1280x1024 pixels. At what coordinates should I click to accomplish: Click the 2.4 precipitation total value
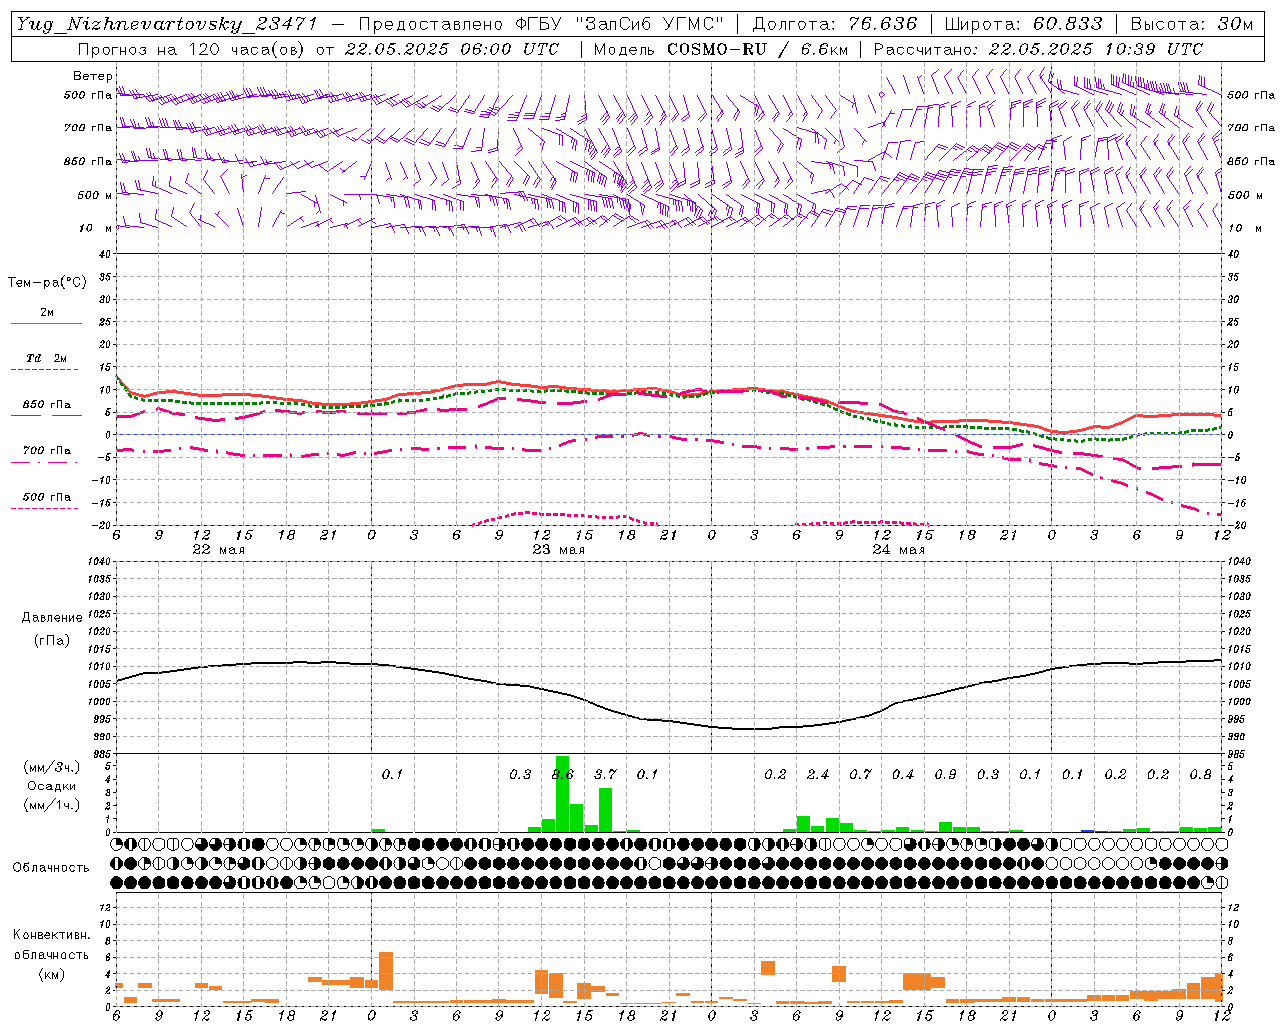[818, 774]
